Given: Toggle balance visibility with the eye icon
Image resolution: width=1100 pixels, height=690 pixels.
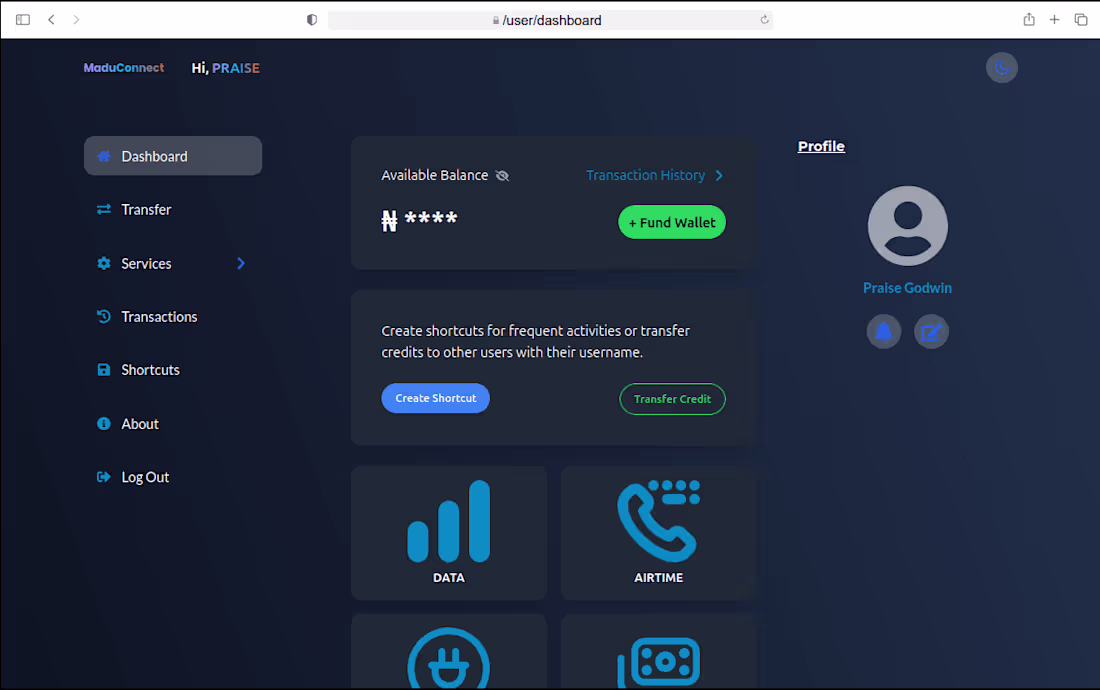Looking at the screenshot, I should (x=503, y=175).
